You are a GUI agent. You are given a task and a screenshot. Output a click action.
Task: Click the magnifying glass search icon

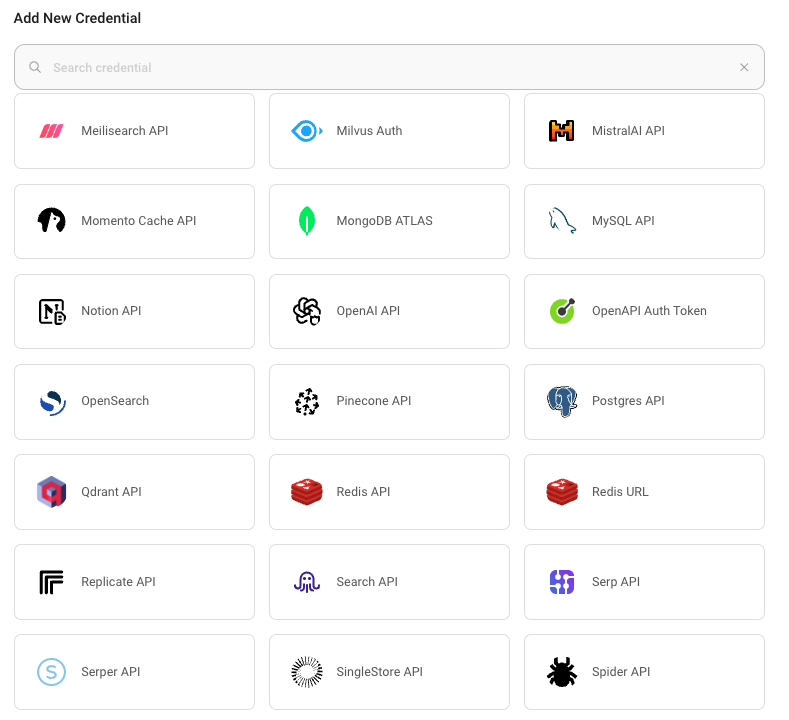pos(35,67)
